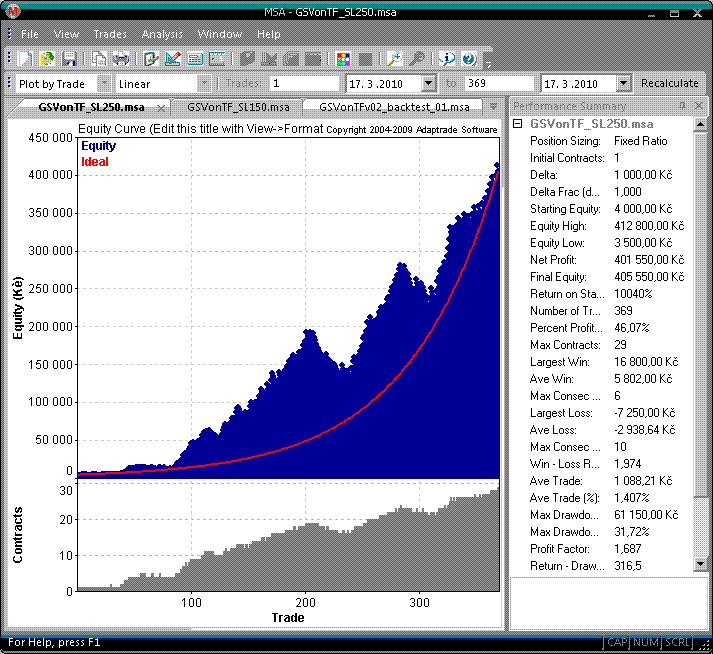This screenshot has width=713, height=654.
Task: Collapse the GSVonTF_SL250.msa tree node
Action: click(517, 124)
